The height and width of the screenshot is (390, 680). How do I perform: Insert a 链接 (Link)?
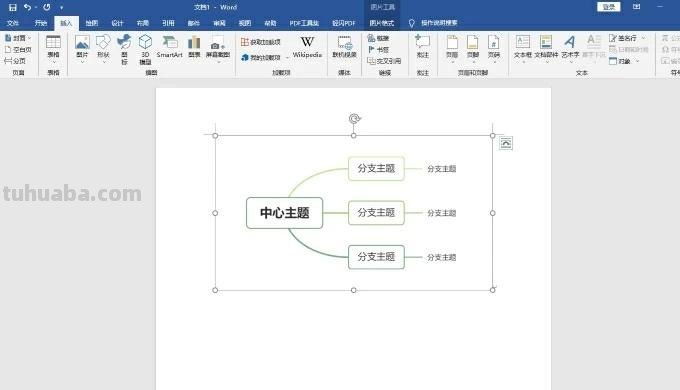pyautogui.click(x=378, y=38)
